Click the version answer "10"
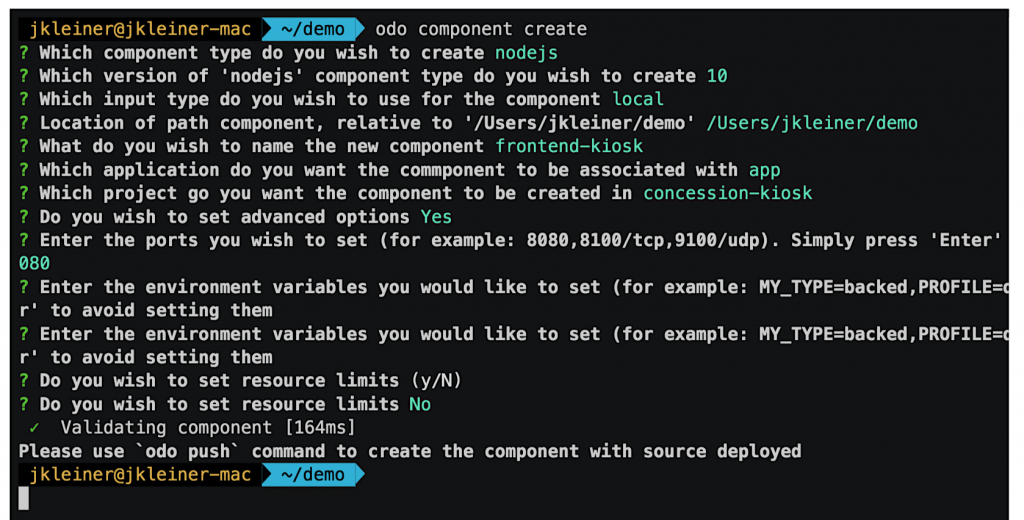The width and height of the screenshot is (1024, 520). 716,76
